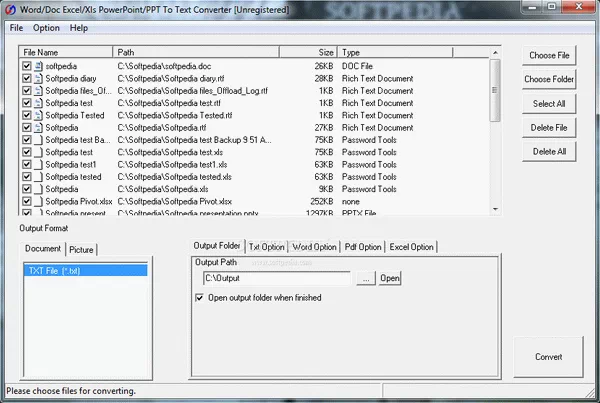Open the Pdf Option tab
The image size is (600, 403).
coord(363,247)
